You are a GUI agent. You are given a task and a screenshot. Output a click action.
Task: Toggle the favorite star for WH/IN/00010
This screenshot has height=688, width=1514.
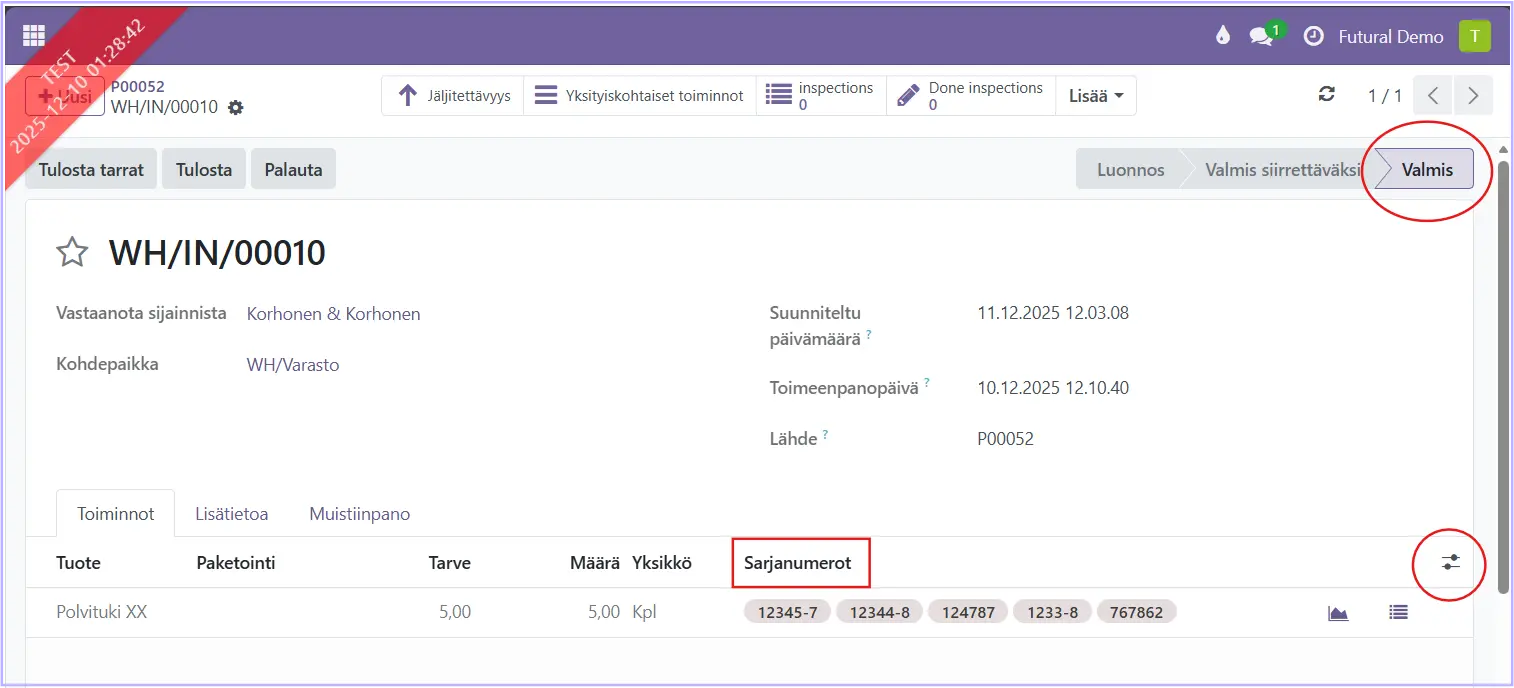[72, 253]
